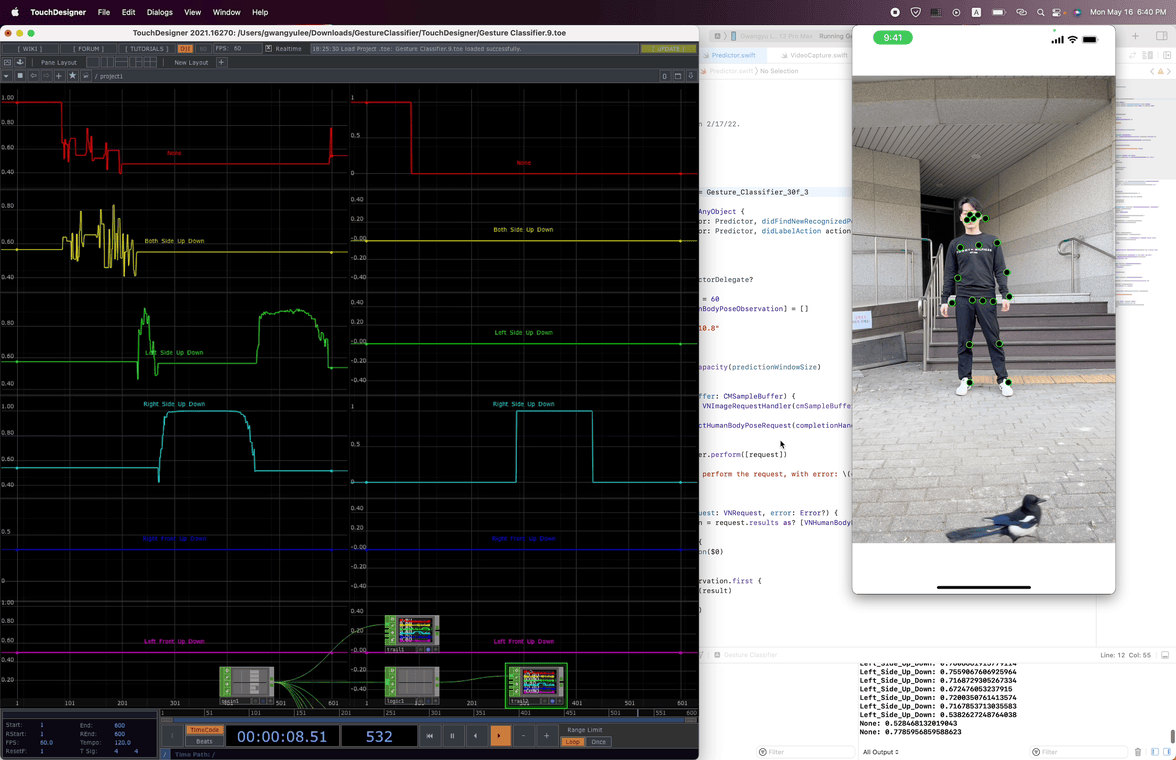Screen dimensions: 1176x760
Task: Select Beats display mode
Action: point(205,741)
